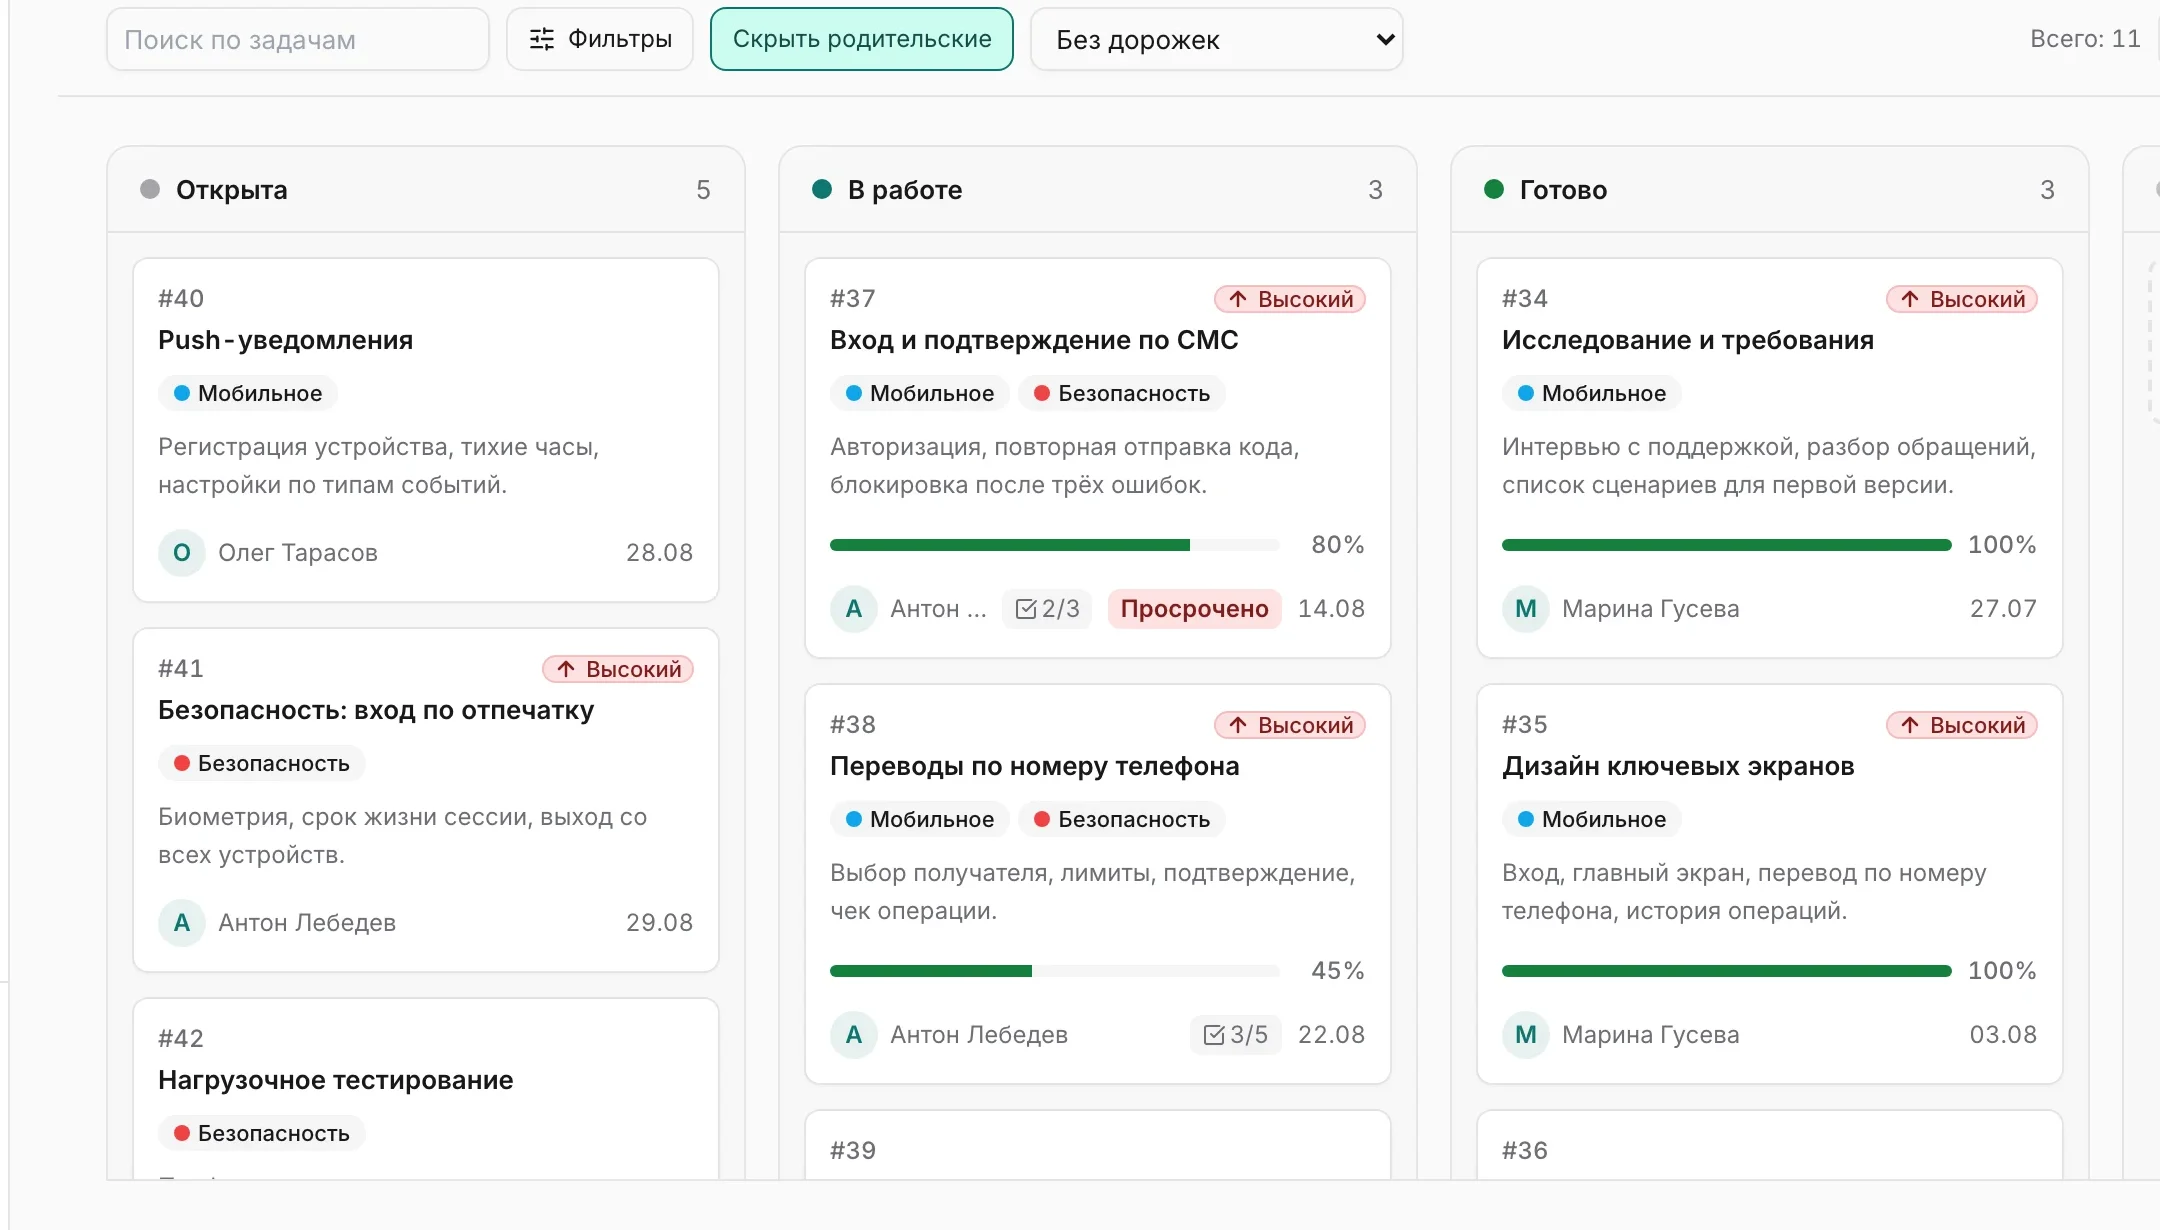Click Высокий priority badge on task #35

(1962, 725)
